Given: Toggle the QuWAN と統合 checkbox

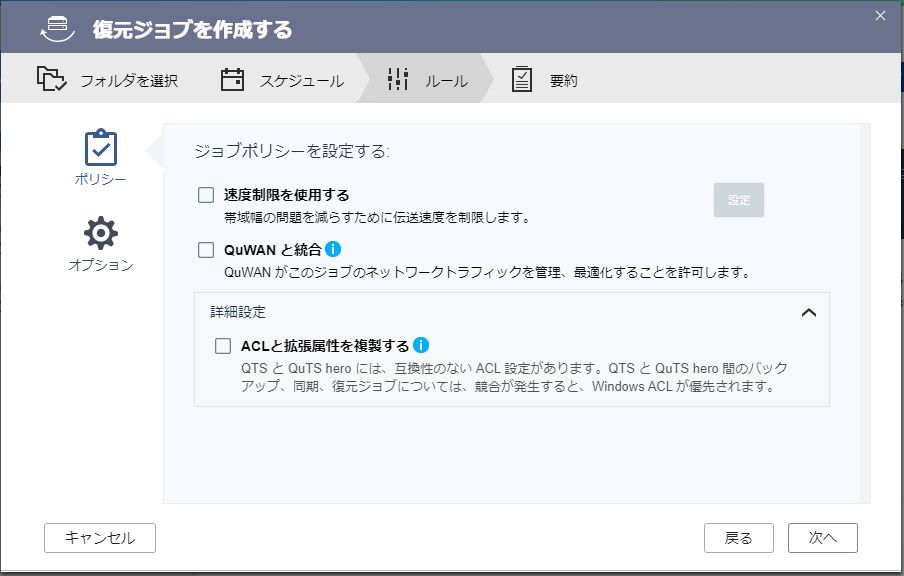Looking at the screenshot, I should (206, 250).
